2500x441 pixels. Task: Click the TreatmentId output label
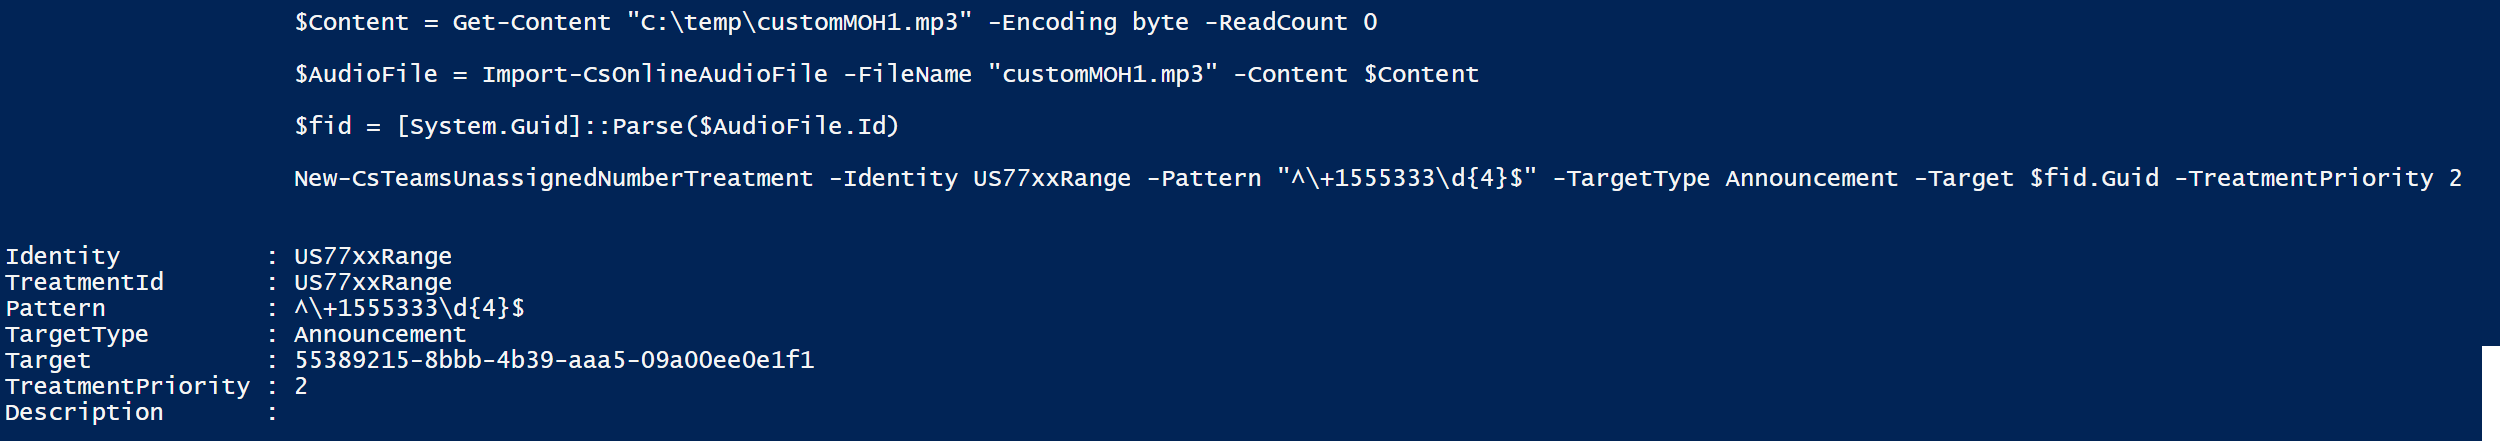coord(84,282)
